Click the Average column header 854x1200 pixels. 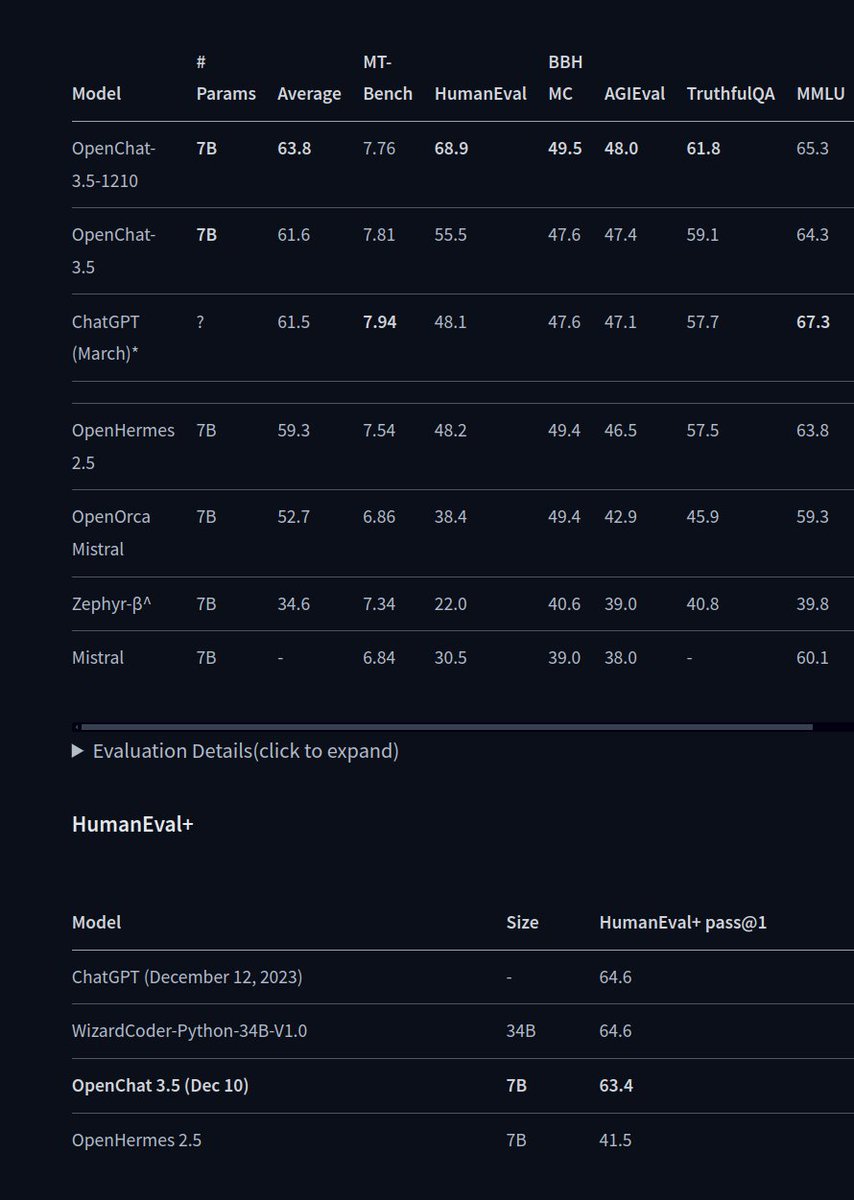tap(309, 94)
